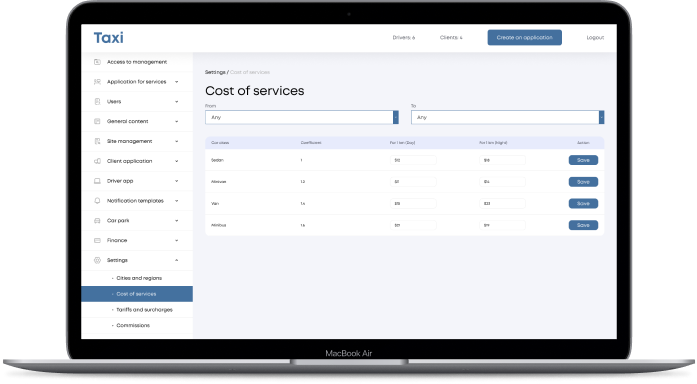The image size is (697, 384).
Task: Expand the Car park chevron
Action: pyautogui.click(x=176, y=220)
